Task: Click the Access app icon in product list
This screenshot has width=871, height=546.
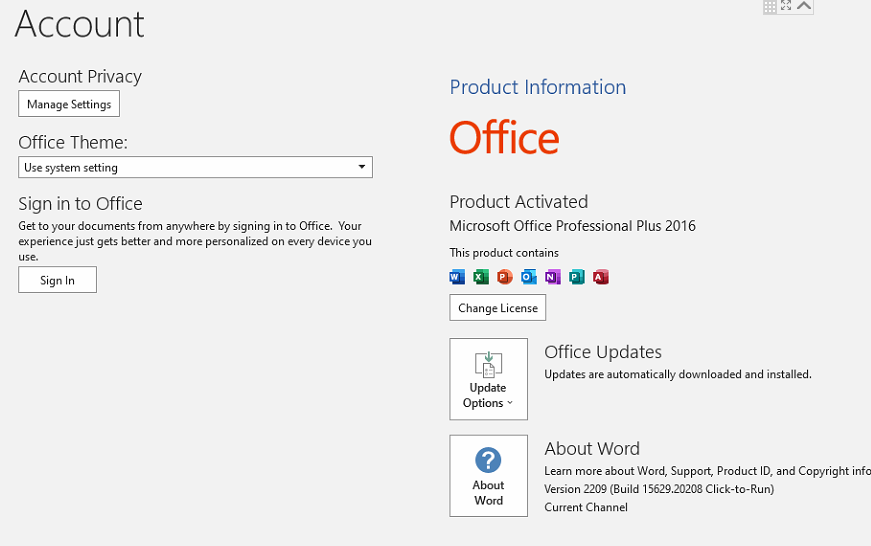Action: (600, 277)
